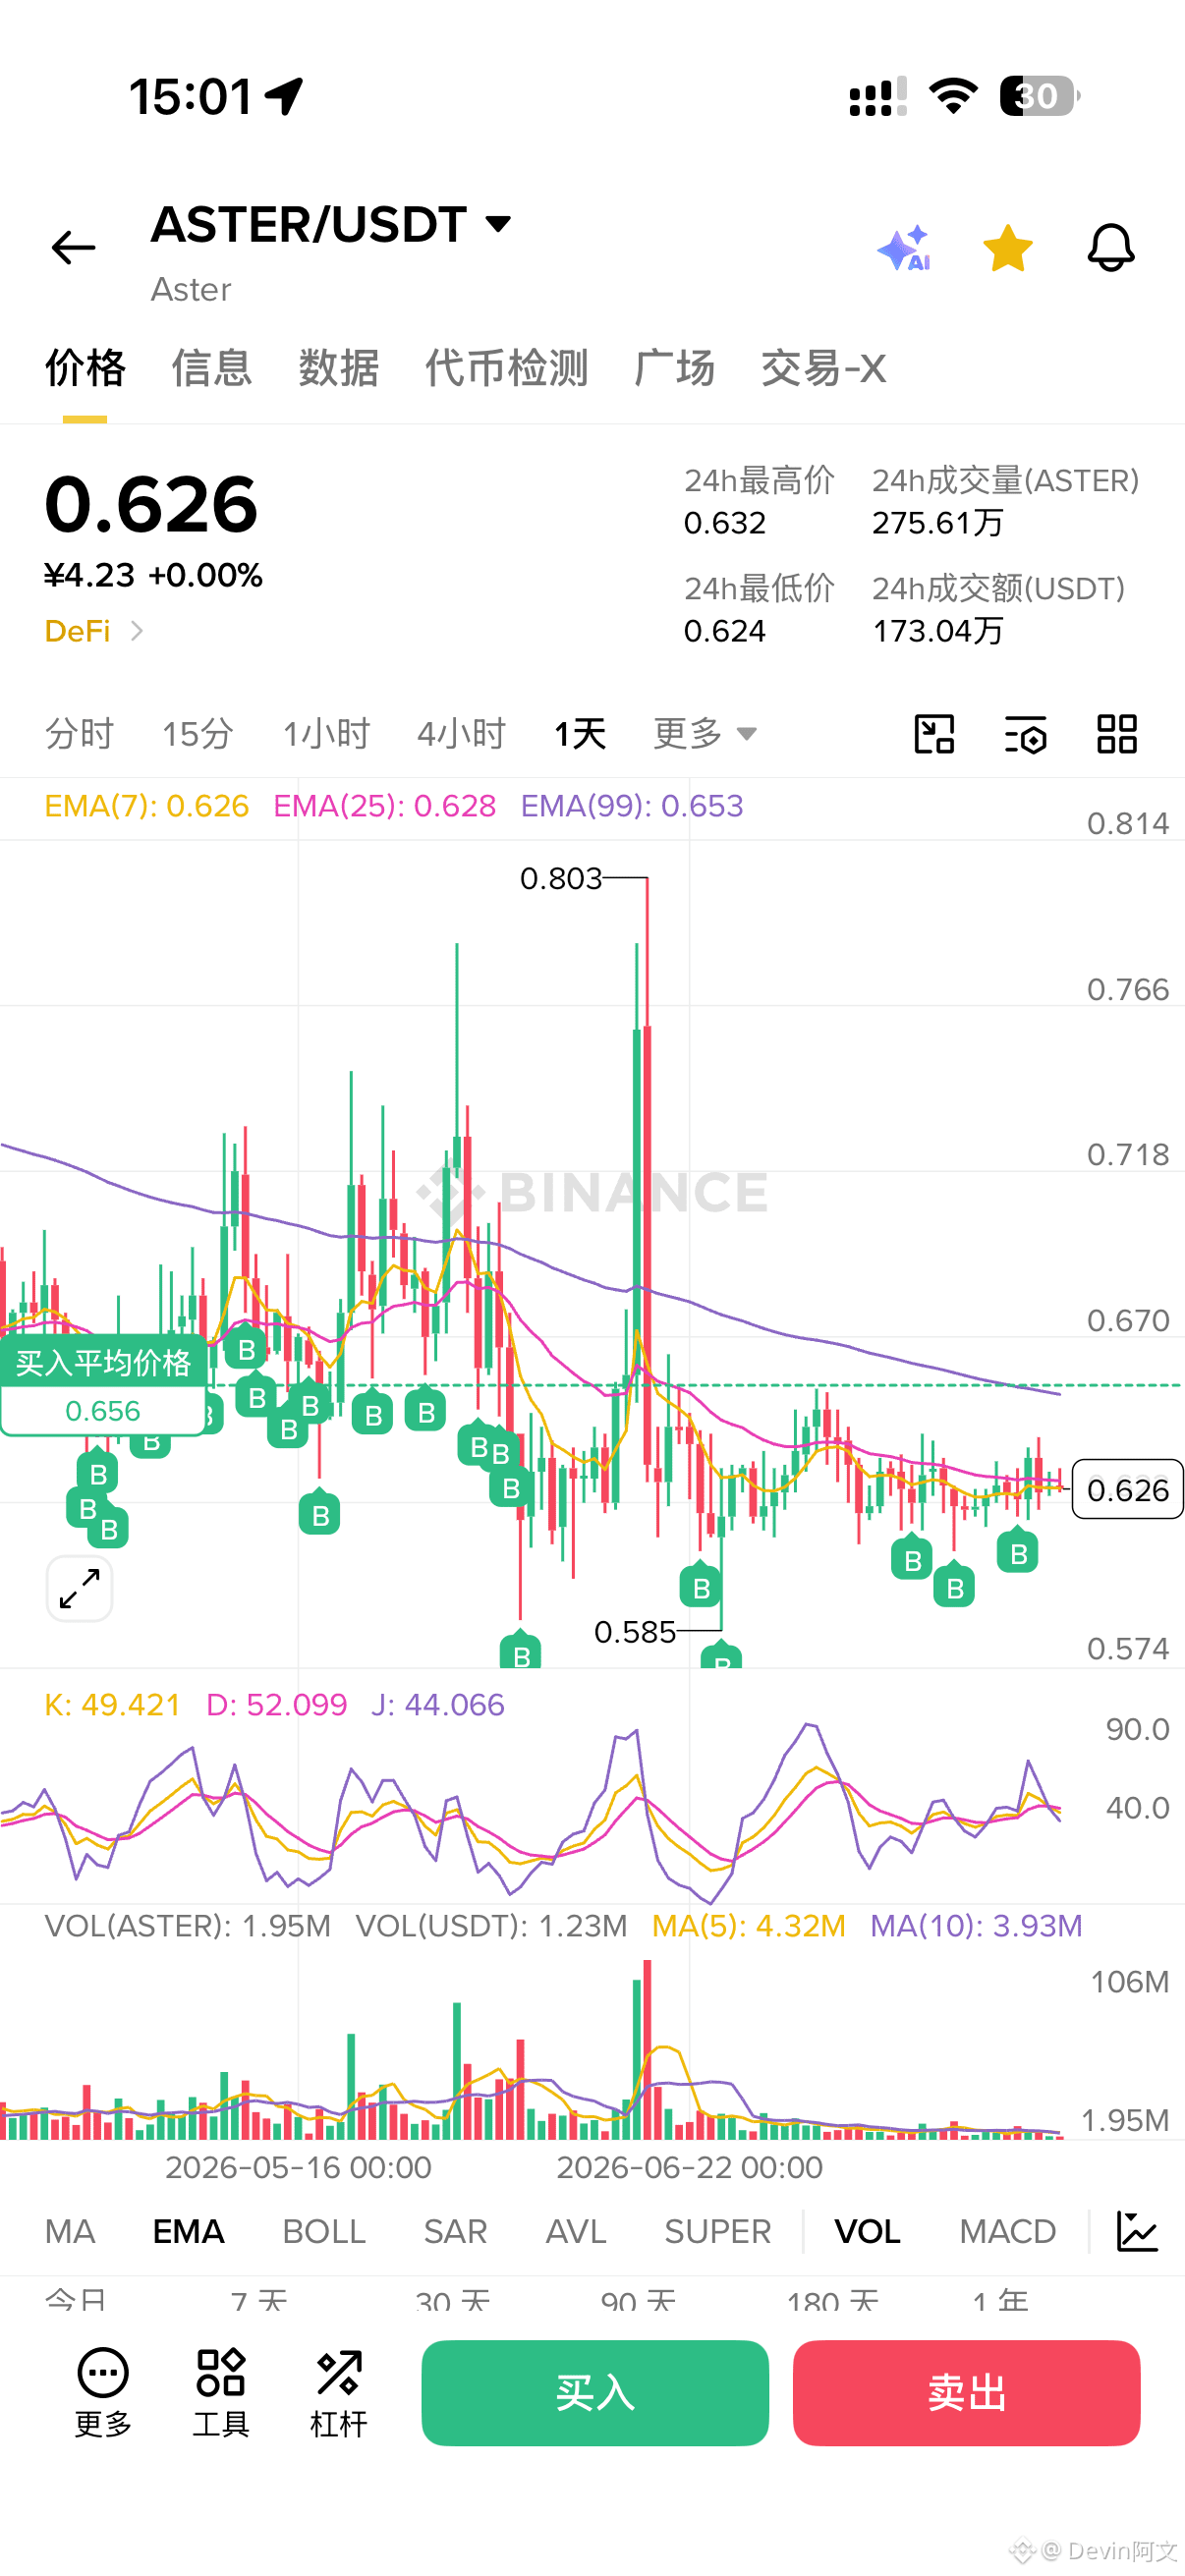Screen dimensions: 1185x2576
Task: Open the chart drawing layout icon
Action: click(934, 734)
